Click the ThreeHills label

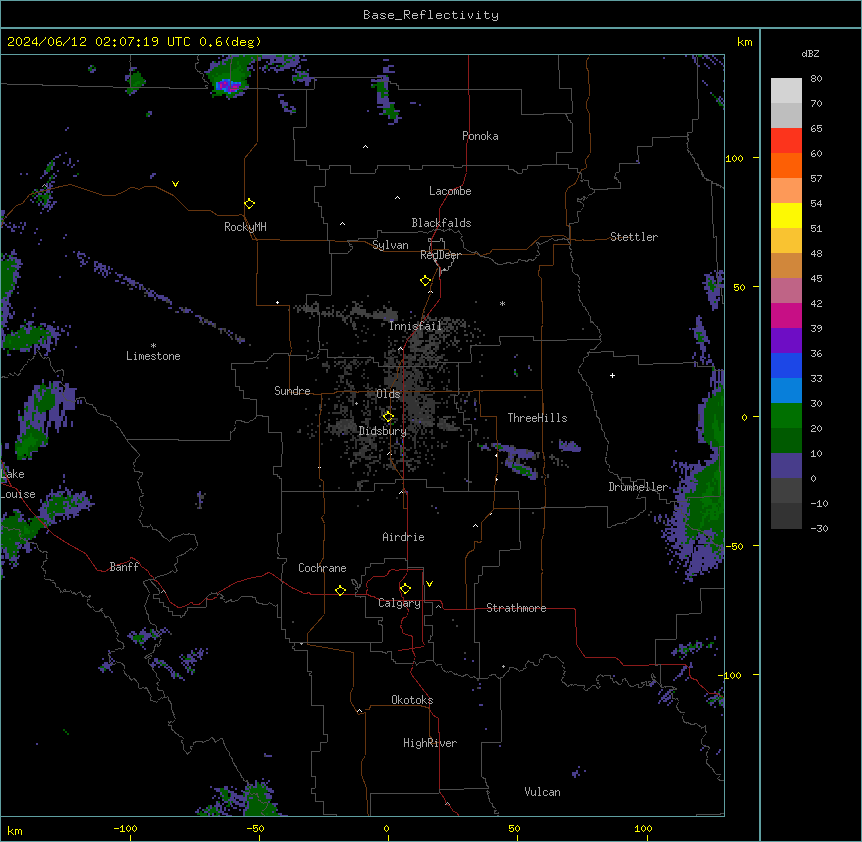[537, 418]
